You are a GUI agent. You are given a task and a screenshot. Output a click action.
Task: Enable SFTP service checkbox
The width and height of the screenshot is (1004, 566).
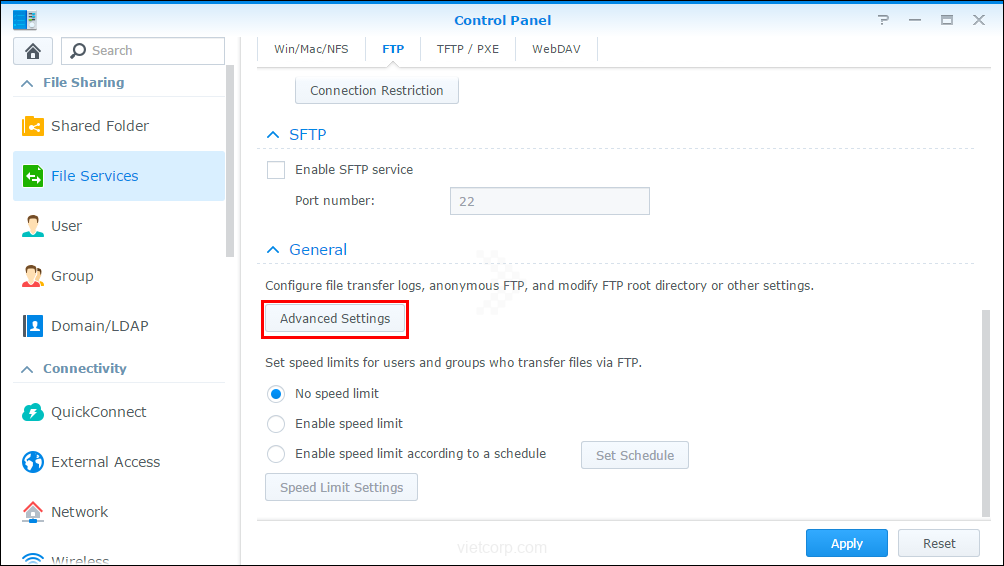pyautogui.click(x=276, y=170)
